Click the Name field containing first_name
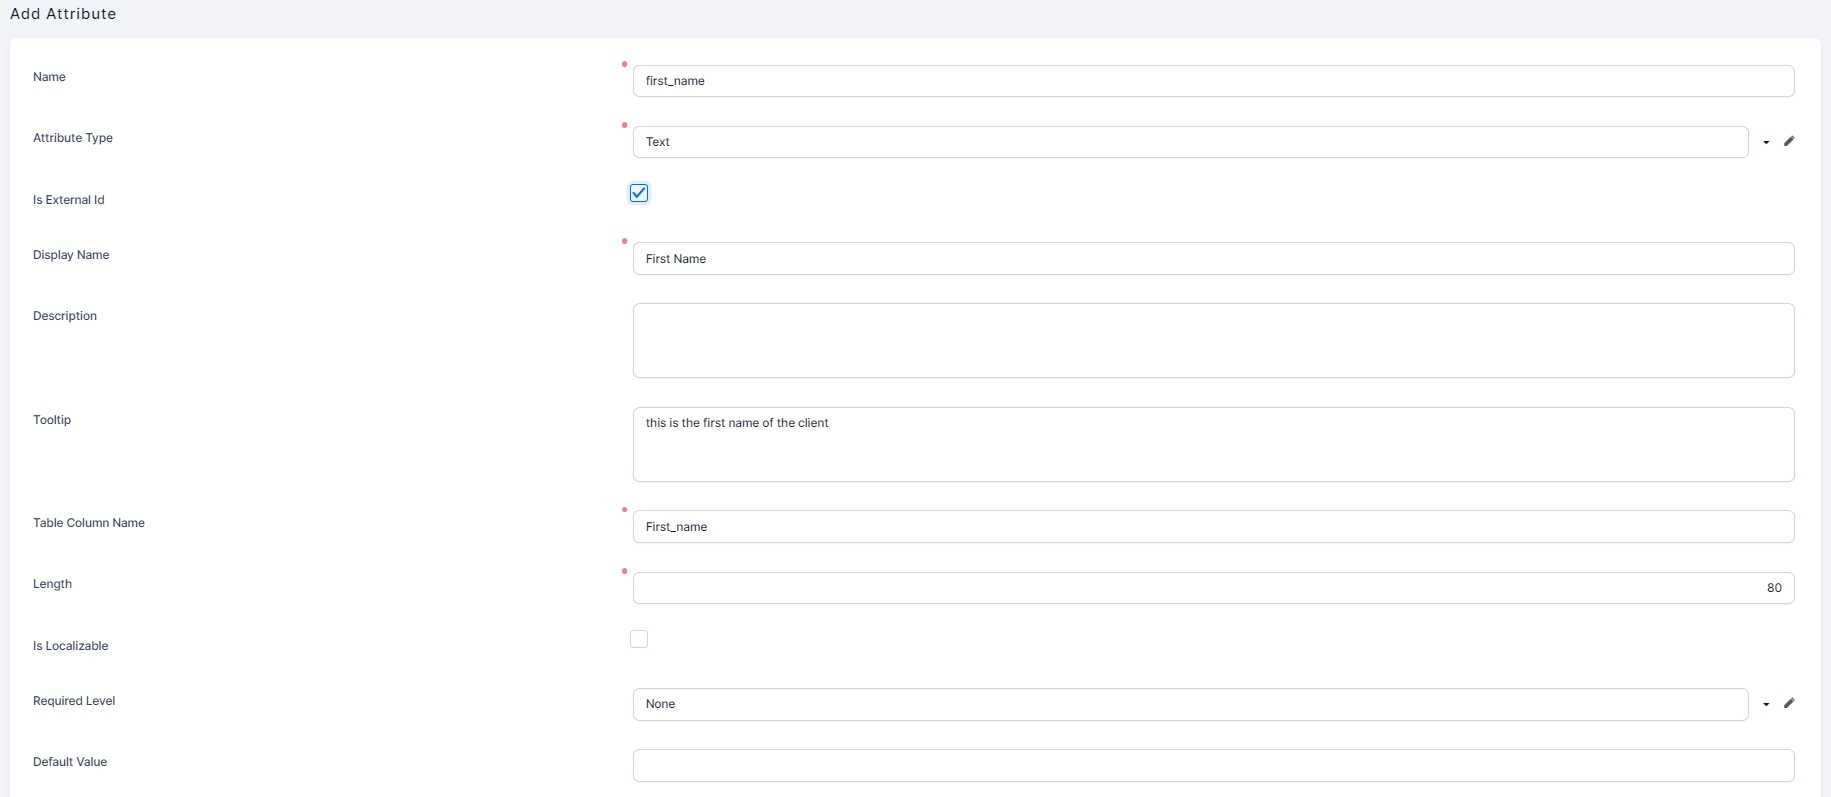Image resolution: width=1831 pixels, height=797 pixels. pos(1213,81)
